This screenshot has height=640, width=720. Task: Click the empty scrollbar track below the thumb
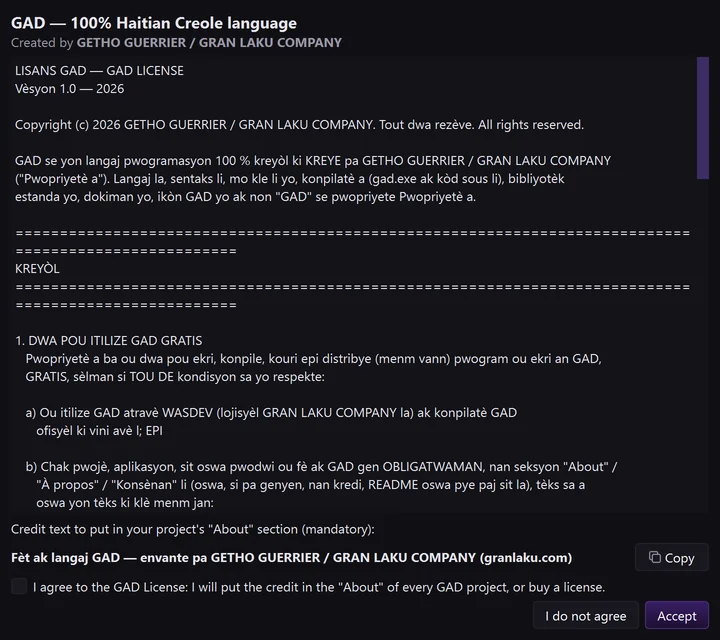tap(703, 344)
